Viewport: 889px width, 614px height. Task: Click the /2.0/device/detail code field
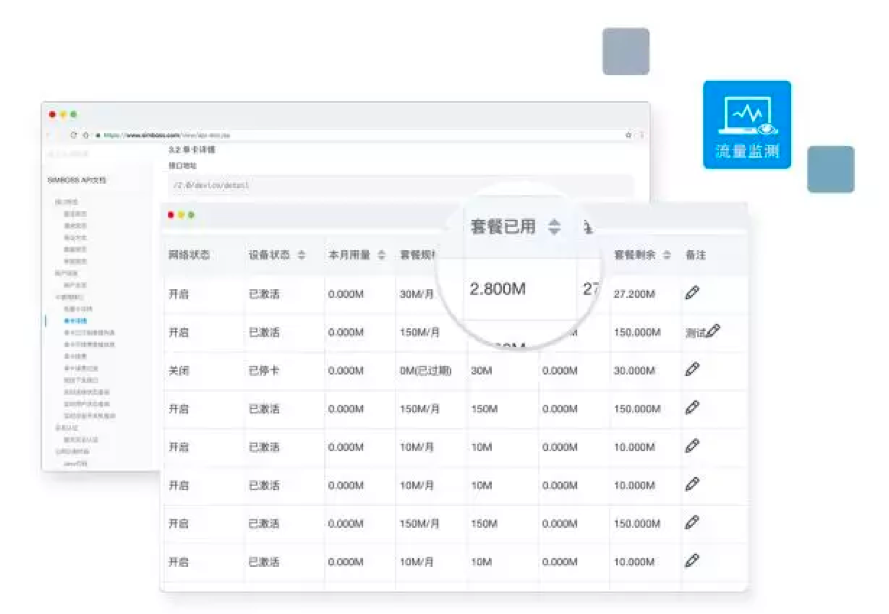[400, 185]
